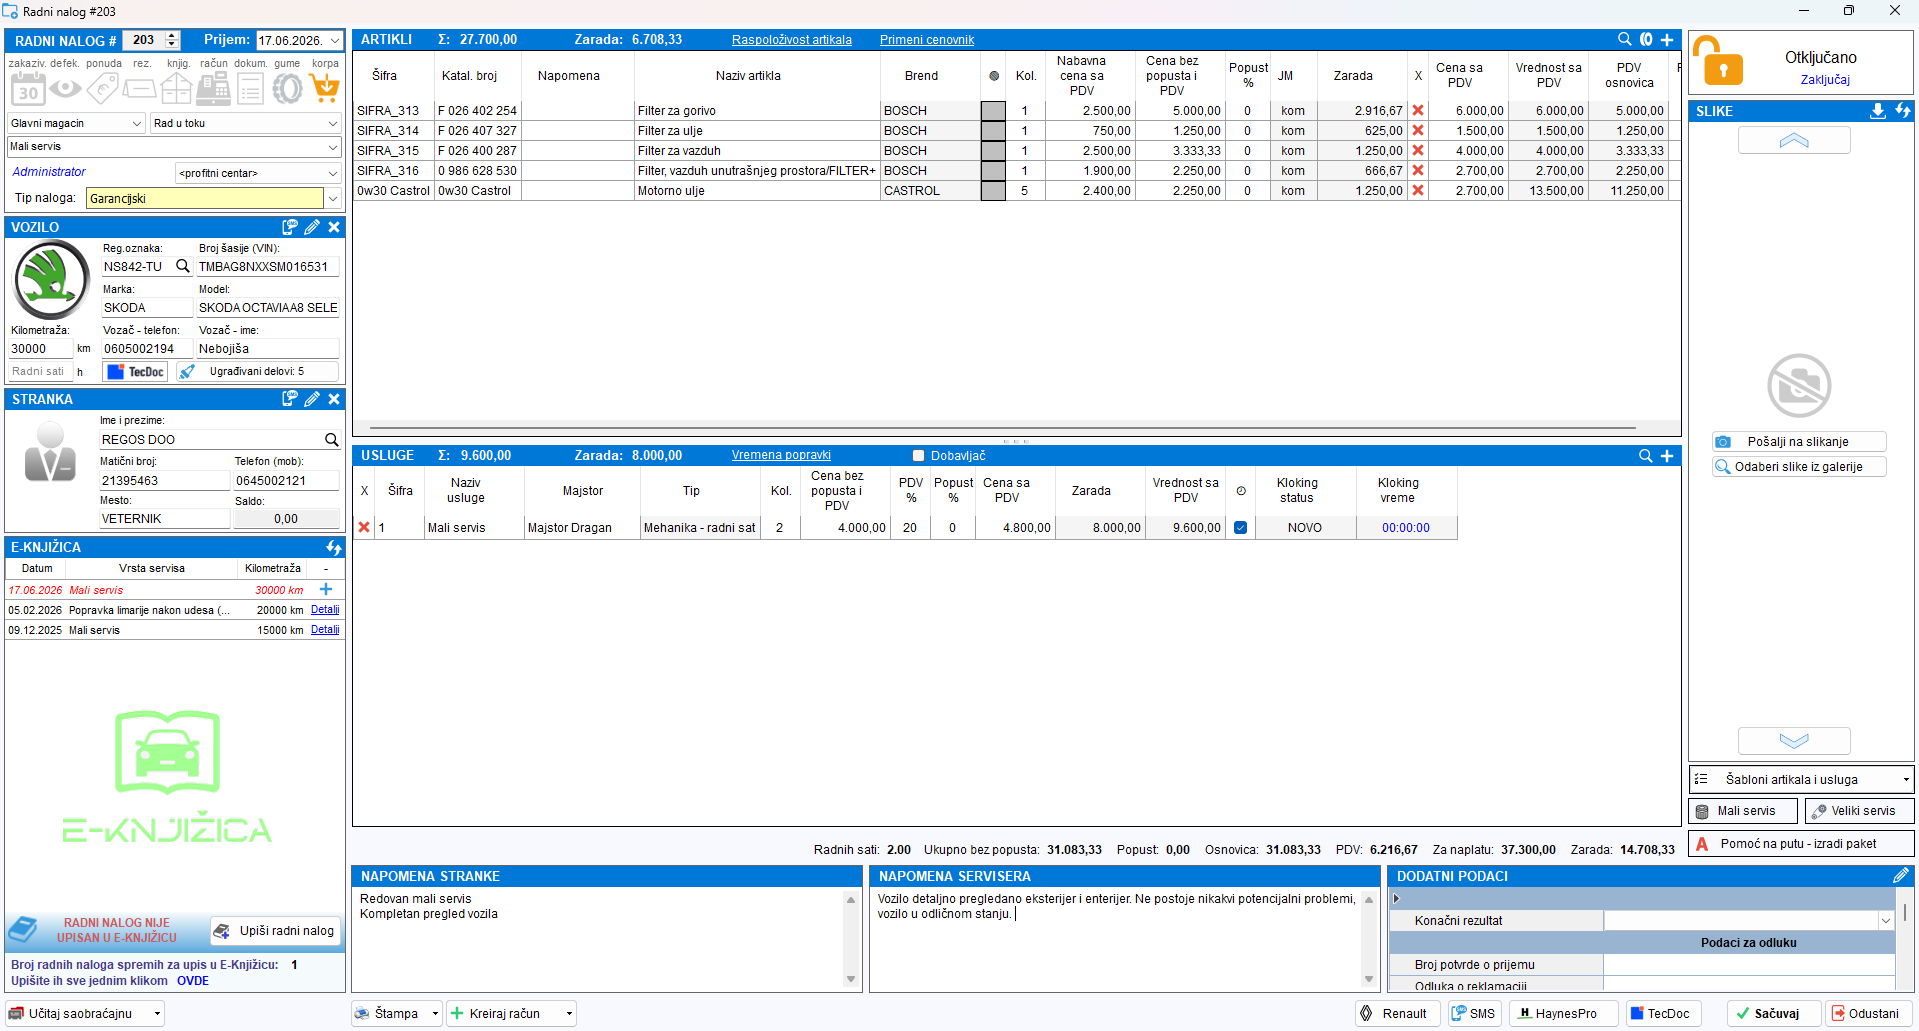Search customer name magnifier icon
The image size is (1919, 1031).
click(x=331, y=440)
